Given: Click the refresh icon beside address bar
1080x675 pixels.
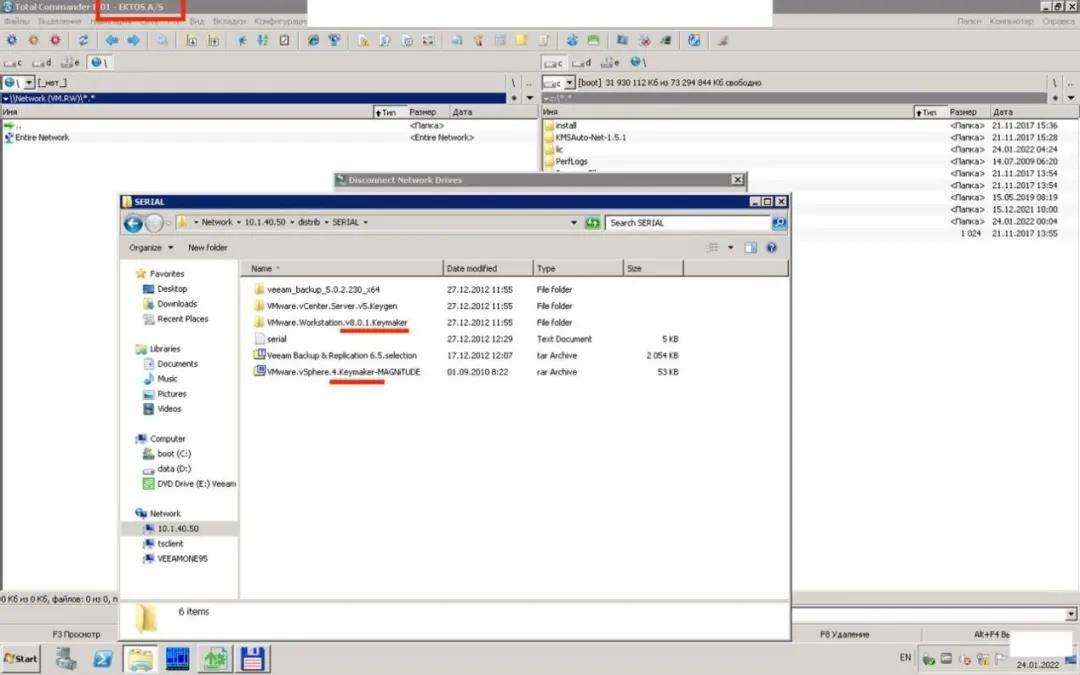Looking at the screenshot, I should click(593, 223).
